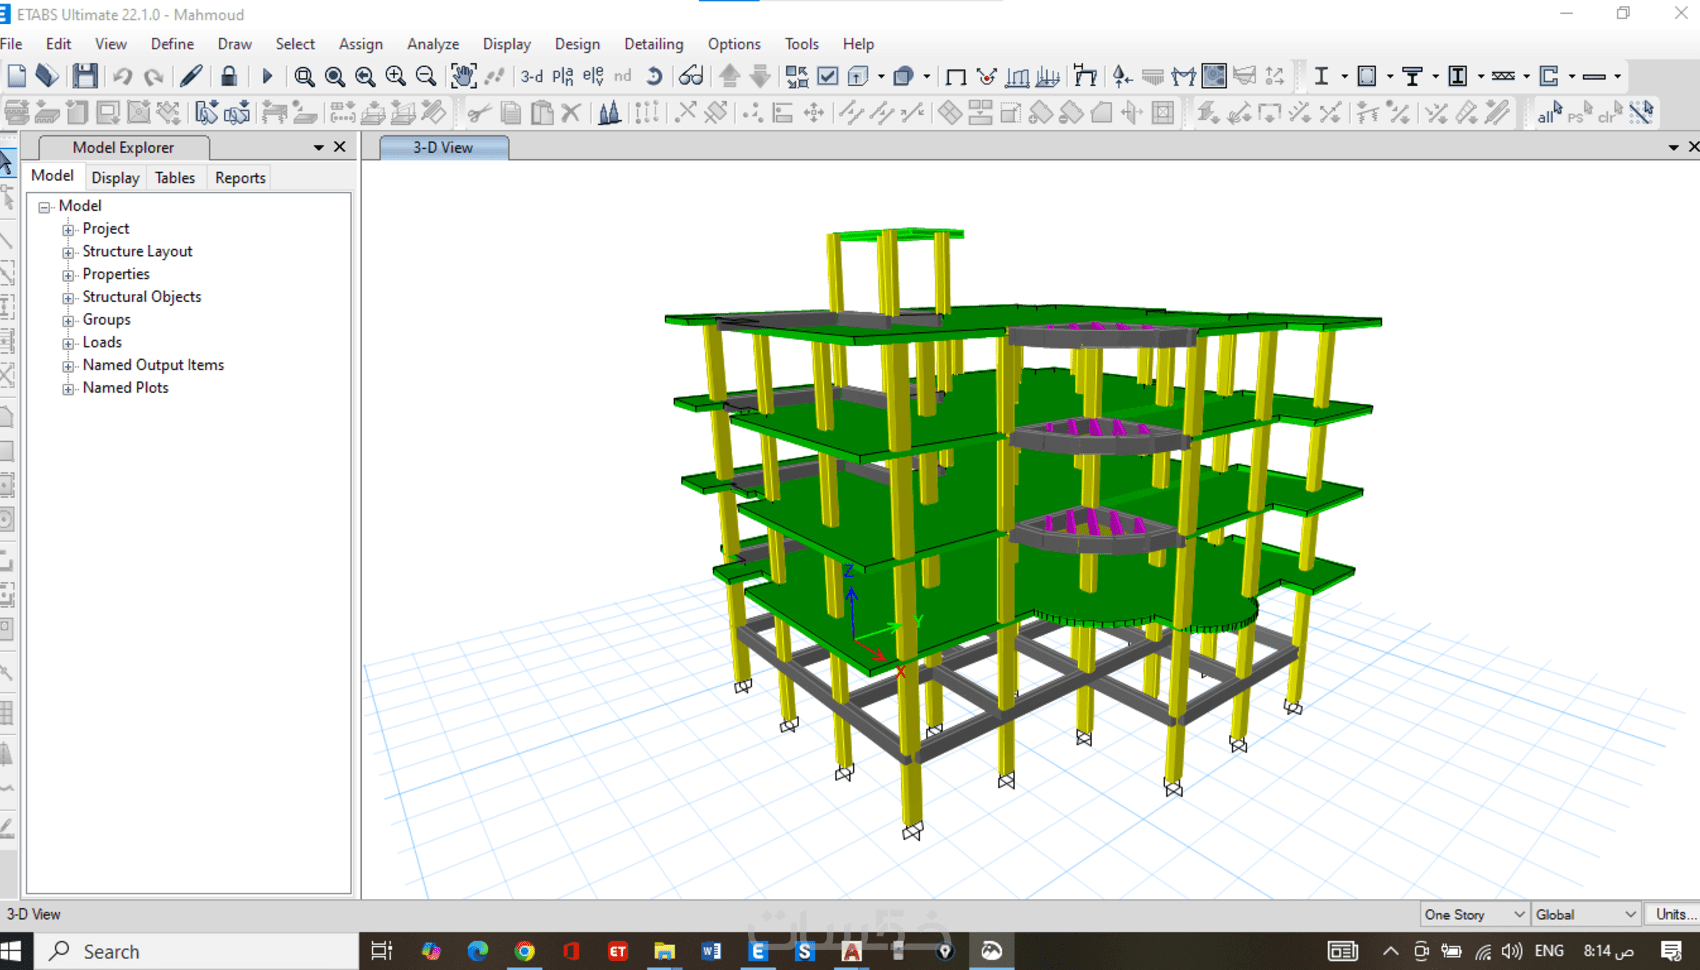The image size is (1700, 970).
Task: Expand the Properties tree node
Action: pos(68,275)
